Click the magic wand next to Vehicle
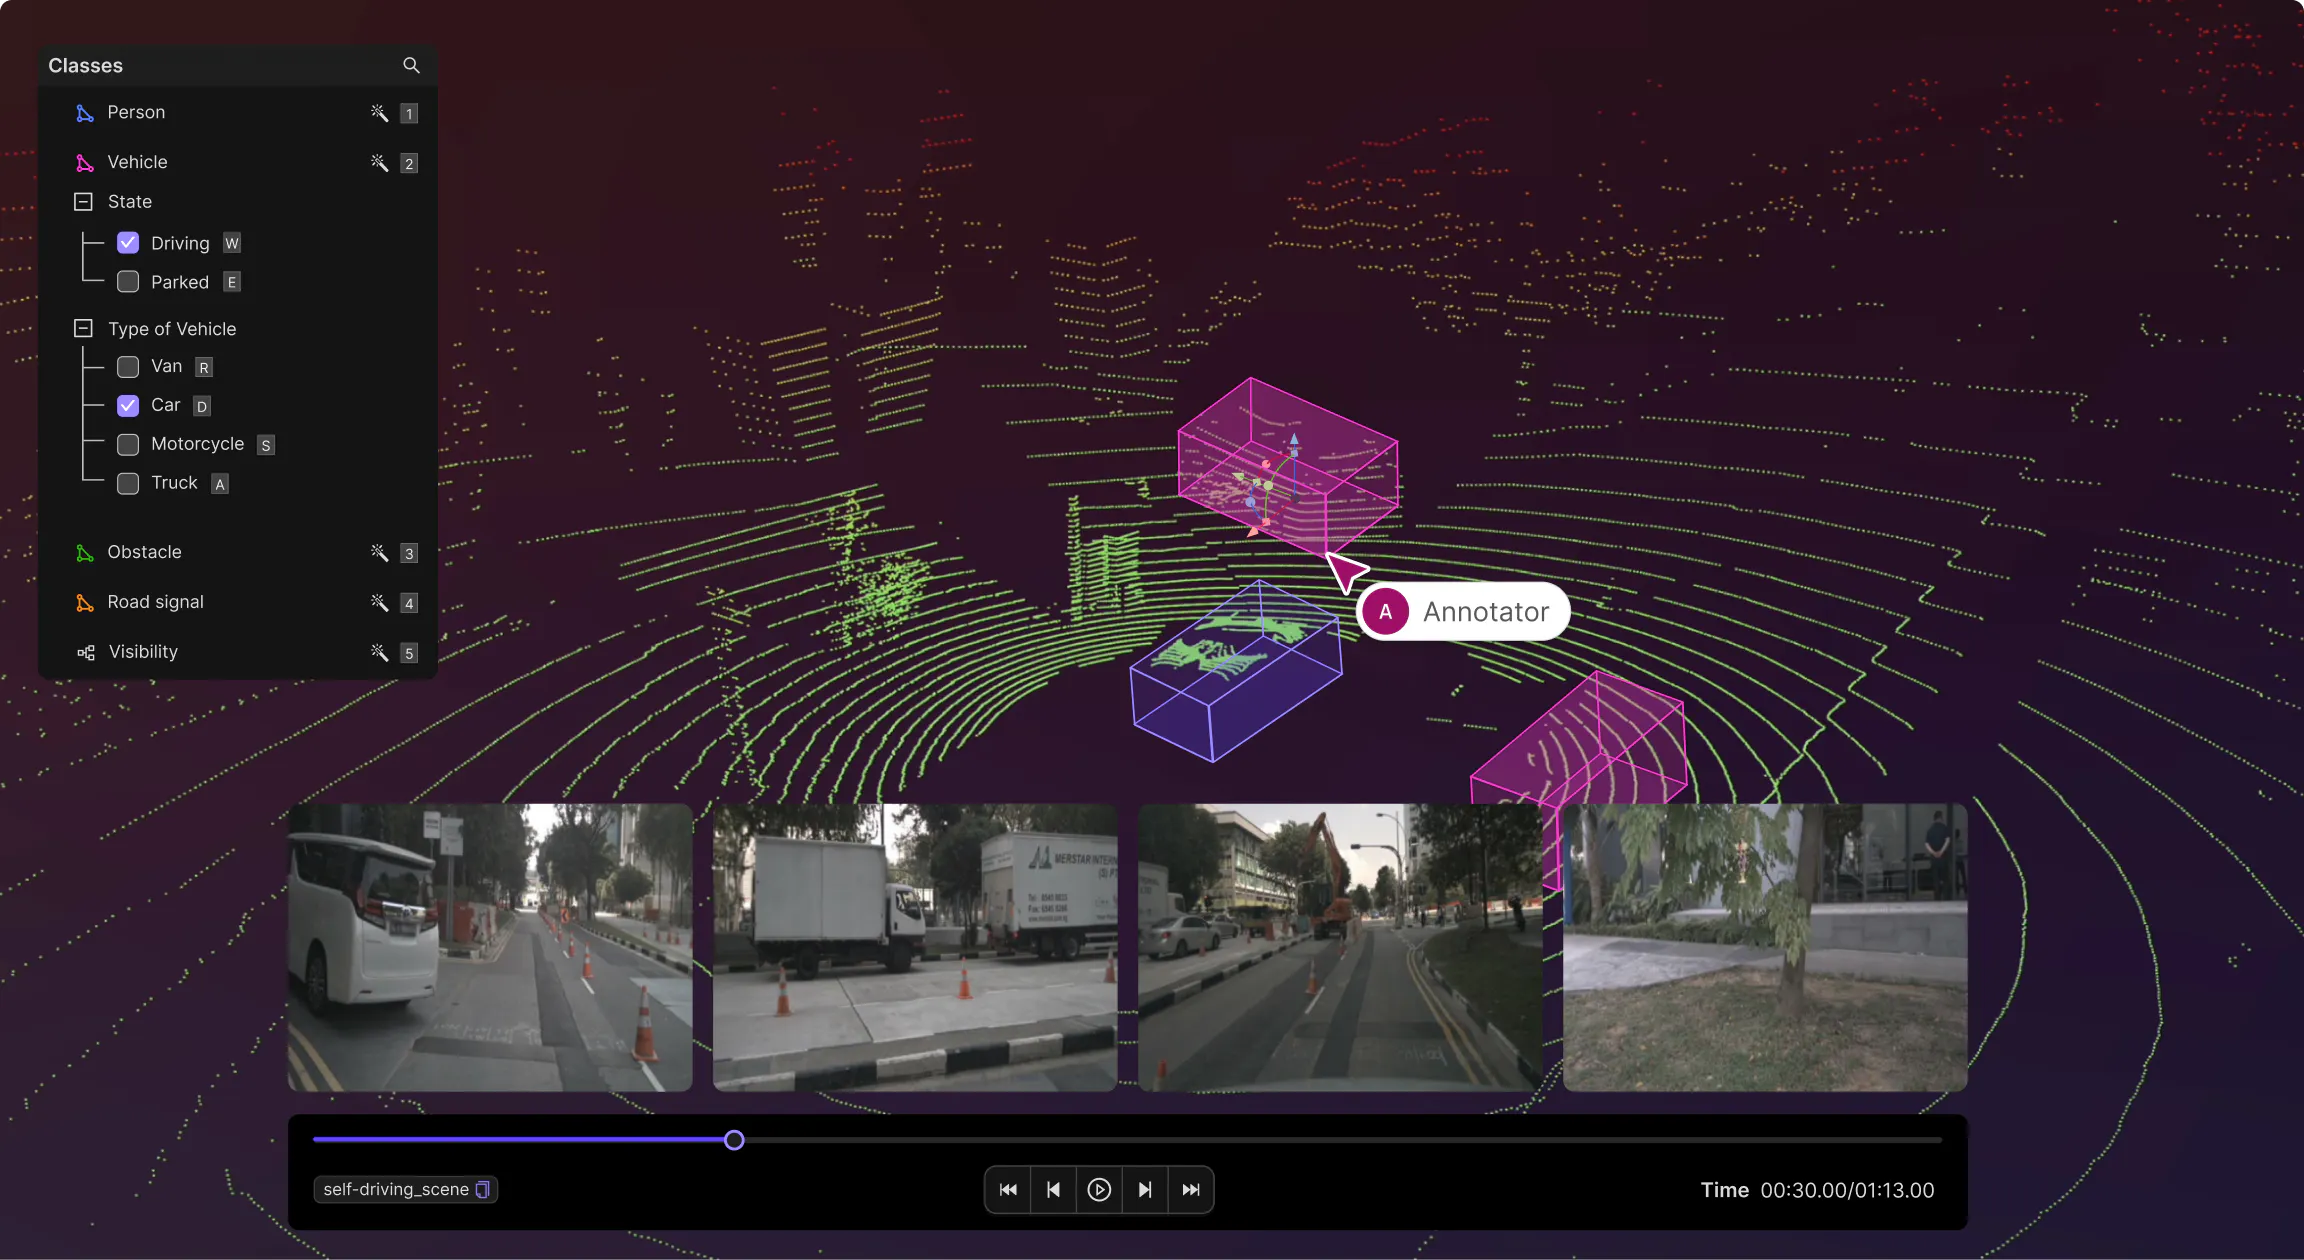This screenshot has height=1260, width=2304. point(379,162)
